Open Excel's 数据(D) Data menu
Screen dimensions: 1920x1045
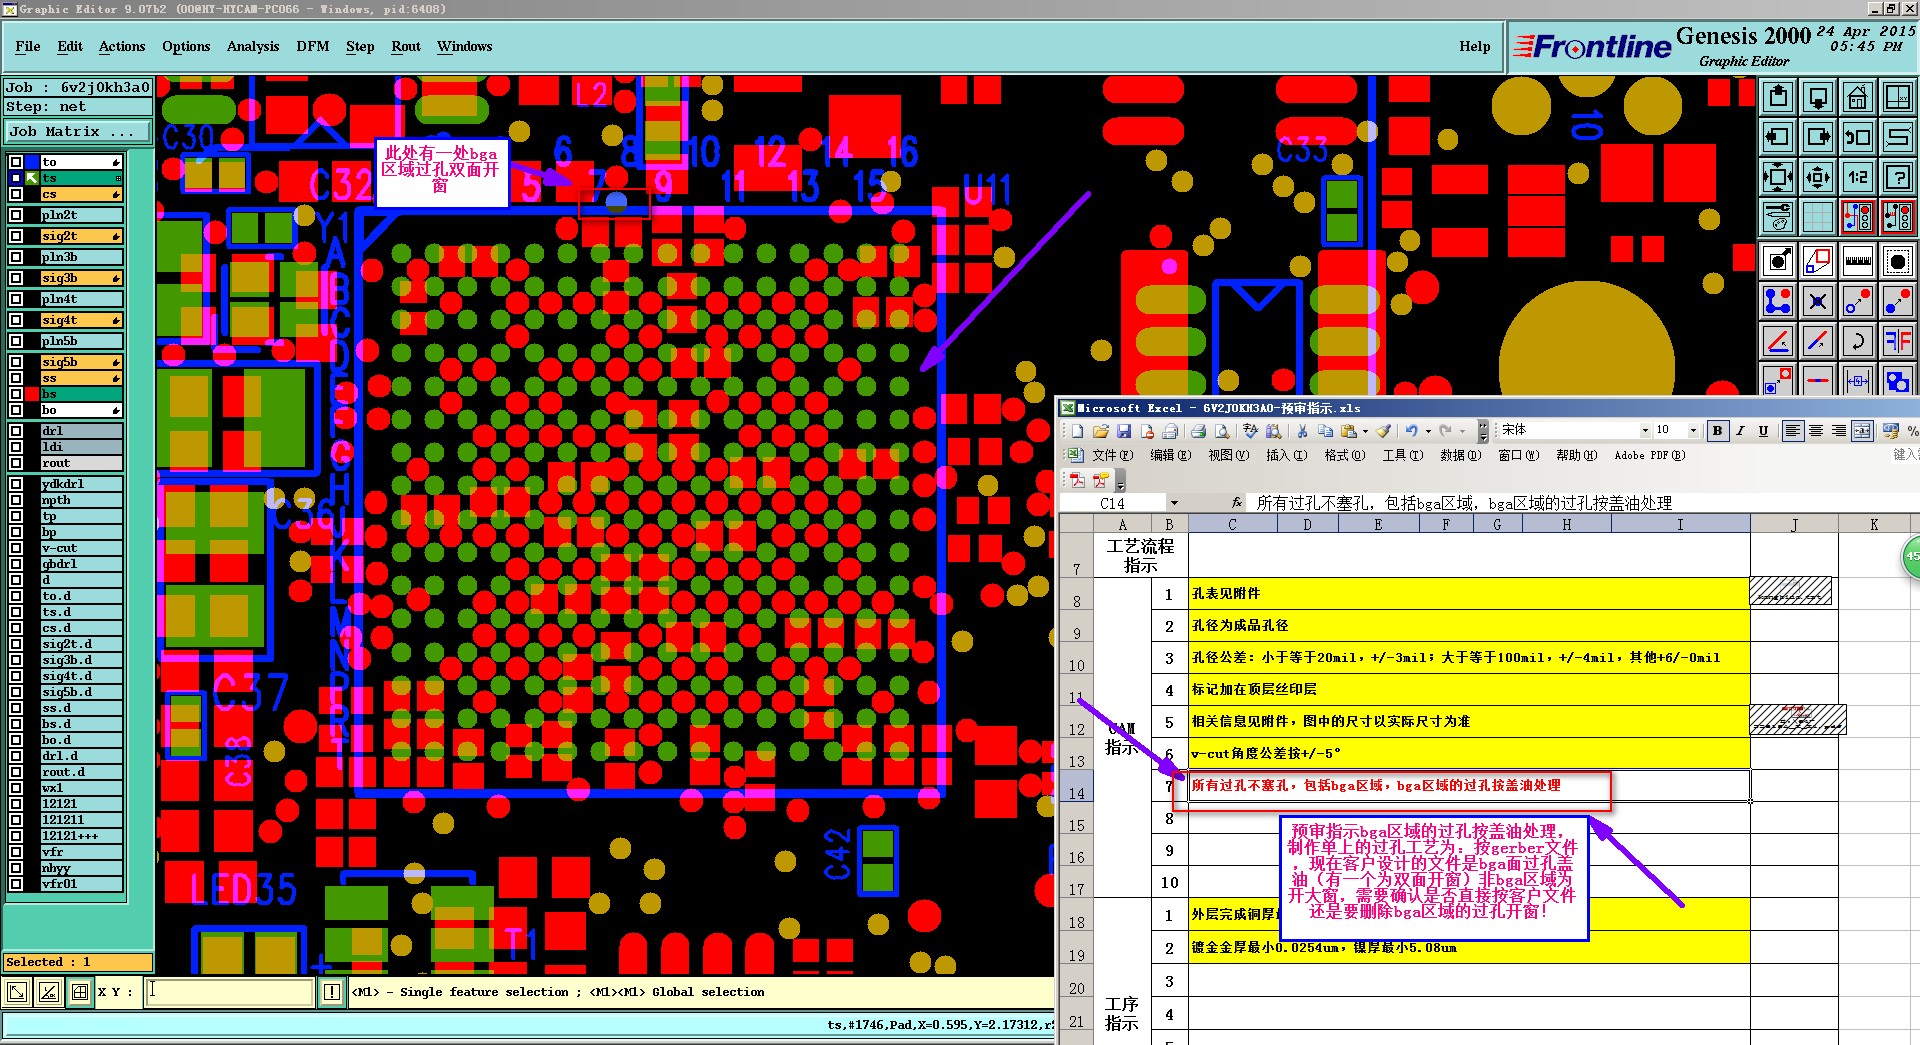coord(1460,455)
